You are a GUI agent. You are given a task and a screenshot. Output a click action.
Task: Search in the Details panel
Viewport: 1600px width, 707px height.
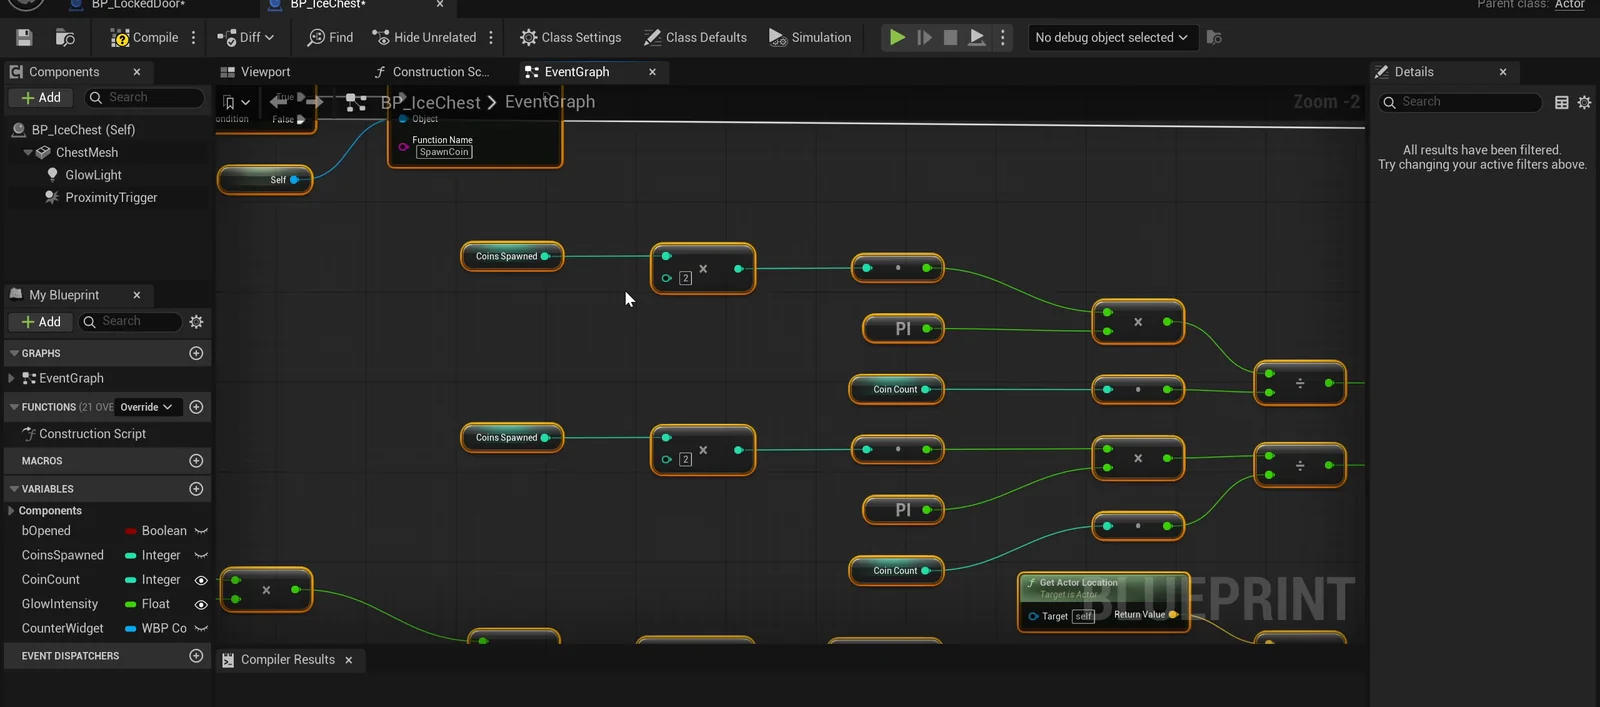point(1460,102)
